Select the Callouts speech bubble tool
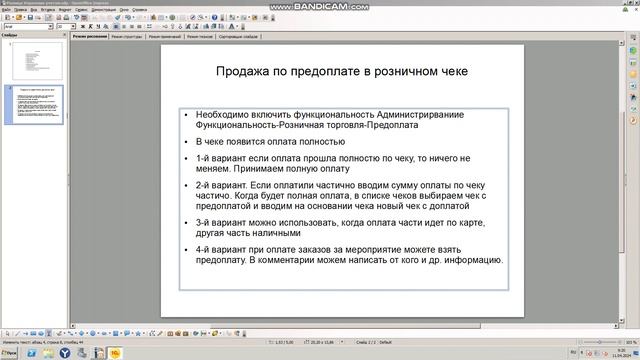The image size is (640, 360). (x=127, y=333)
